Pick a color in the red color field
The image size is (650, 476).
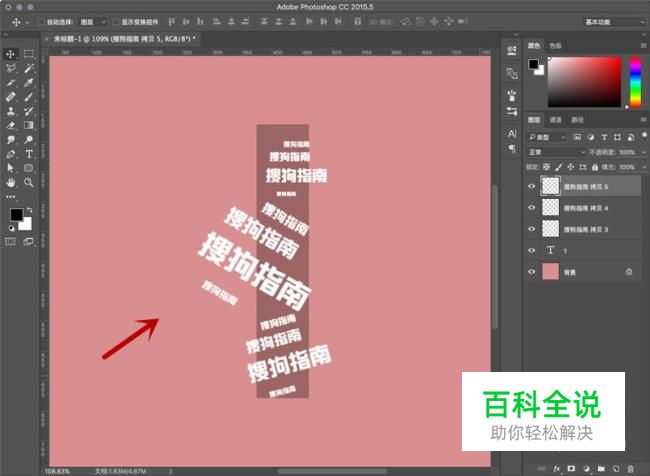[585, 82]
